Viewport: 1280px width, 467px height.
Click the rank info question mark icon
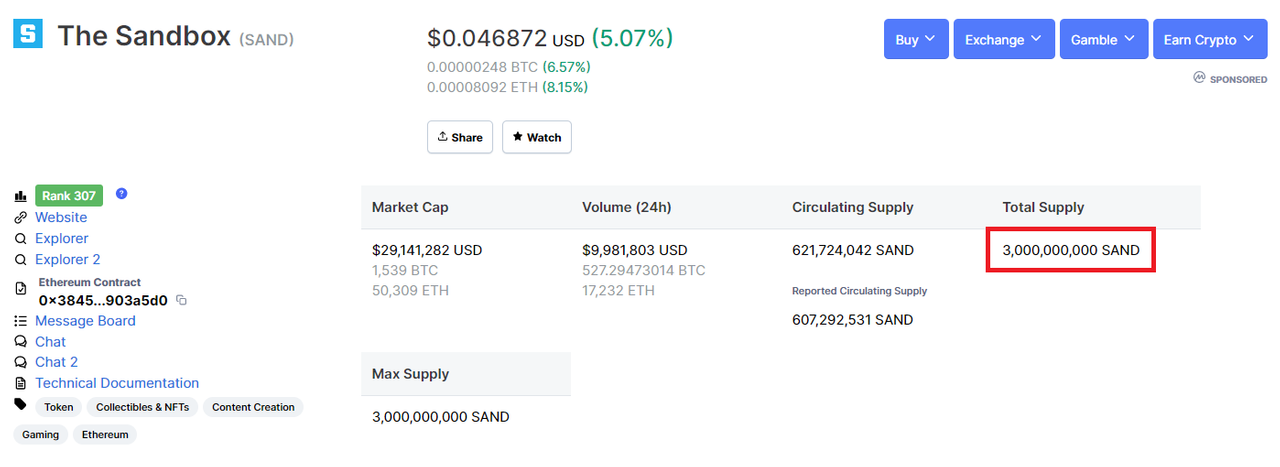pos(122,193)
